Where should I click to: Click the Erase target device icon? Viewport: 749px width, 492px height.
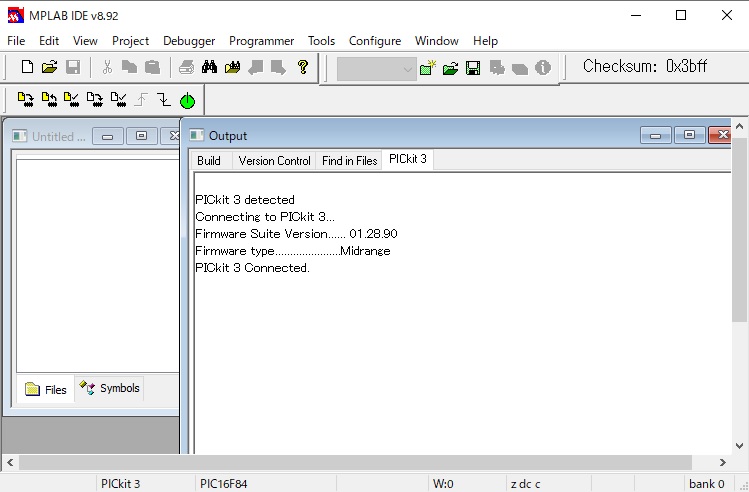point(95,99)
